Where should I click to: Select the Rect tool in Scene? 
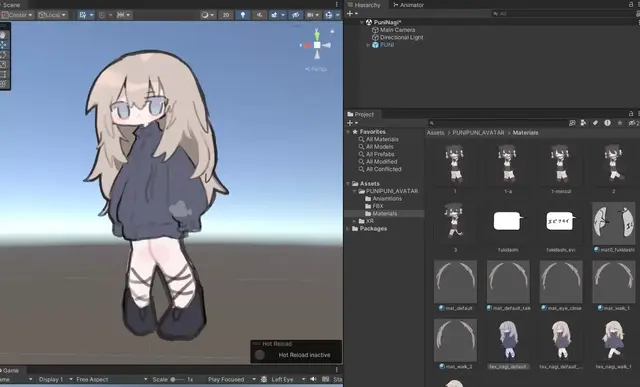(x=3, y=74)
